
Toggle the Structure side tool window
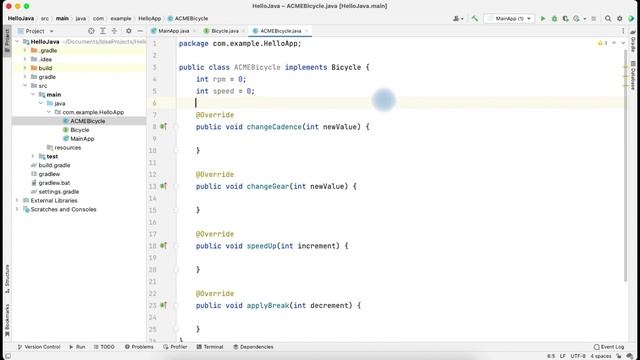[7, 279]
